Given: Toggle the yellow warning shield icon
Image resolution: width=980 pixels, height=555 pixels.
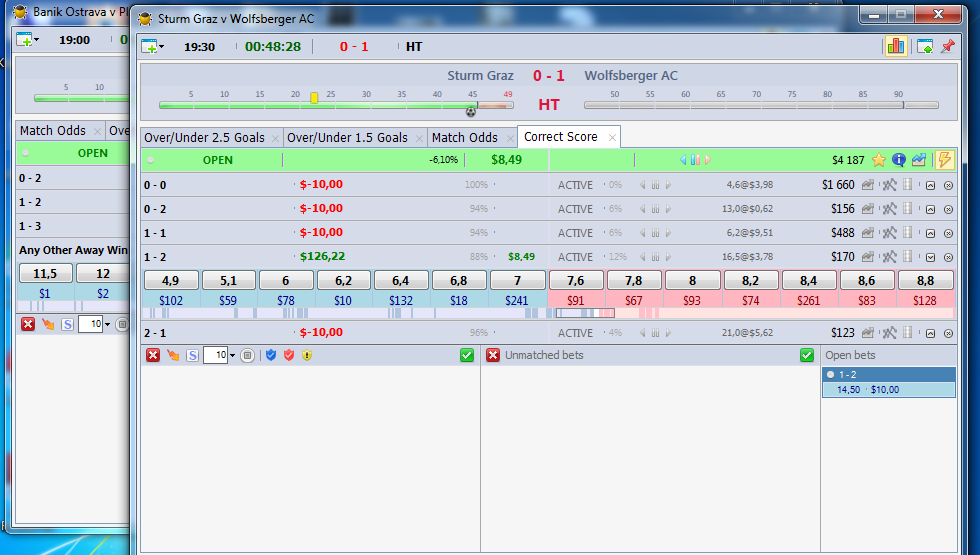Looking at the screenshot, I should click(307, 355).
